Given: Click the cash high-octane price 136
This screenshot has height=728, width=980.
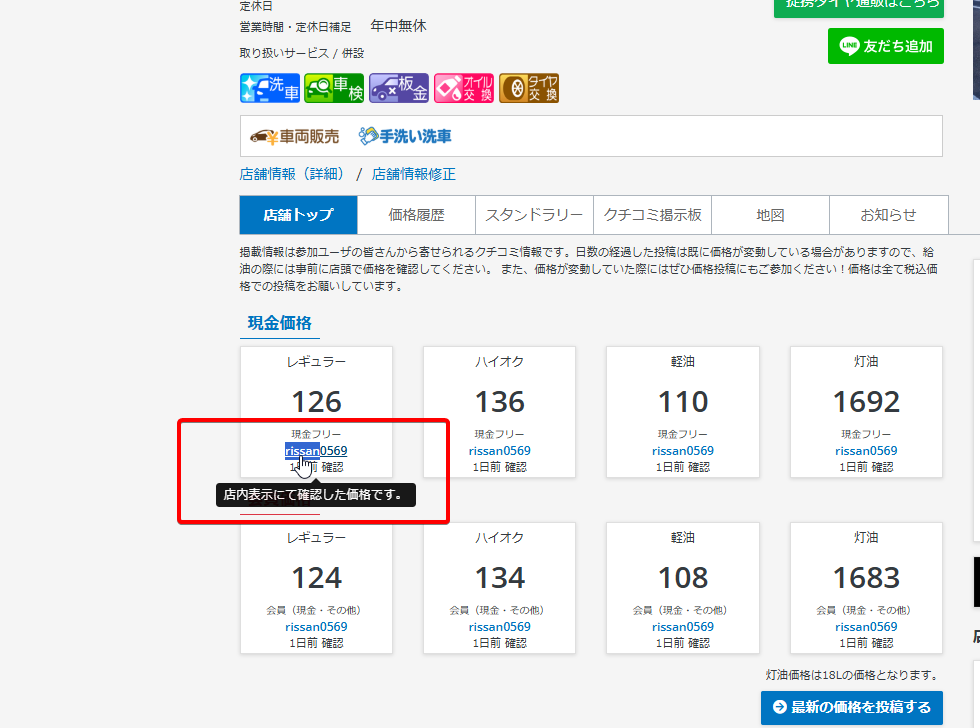Looking at the screenshot, I should point(499,402).
